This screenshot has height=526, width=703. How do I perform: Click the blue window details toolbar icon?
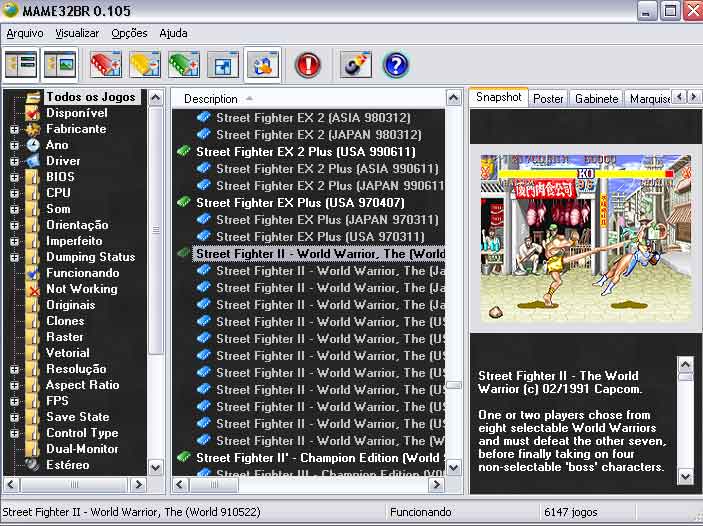click(223, 65)
